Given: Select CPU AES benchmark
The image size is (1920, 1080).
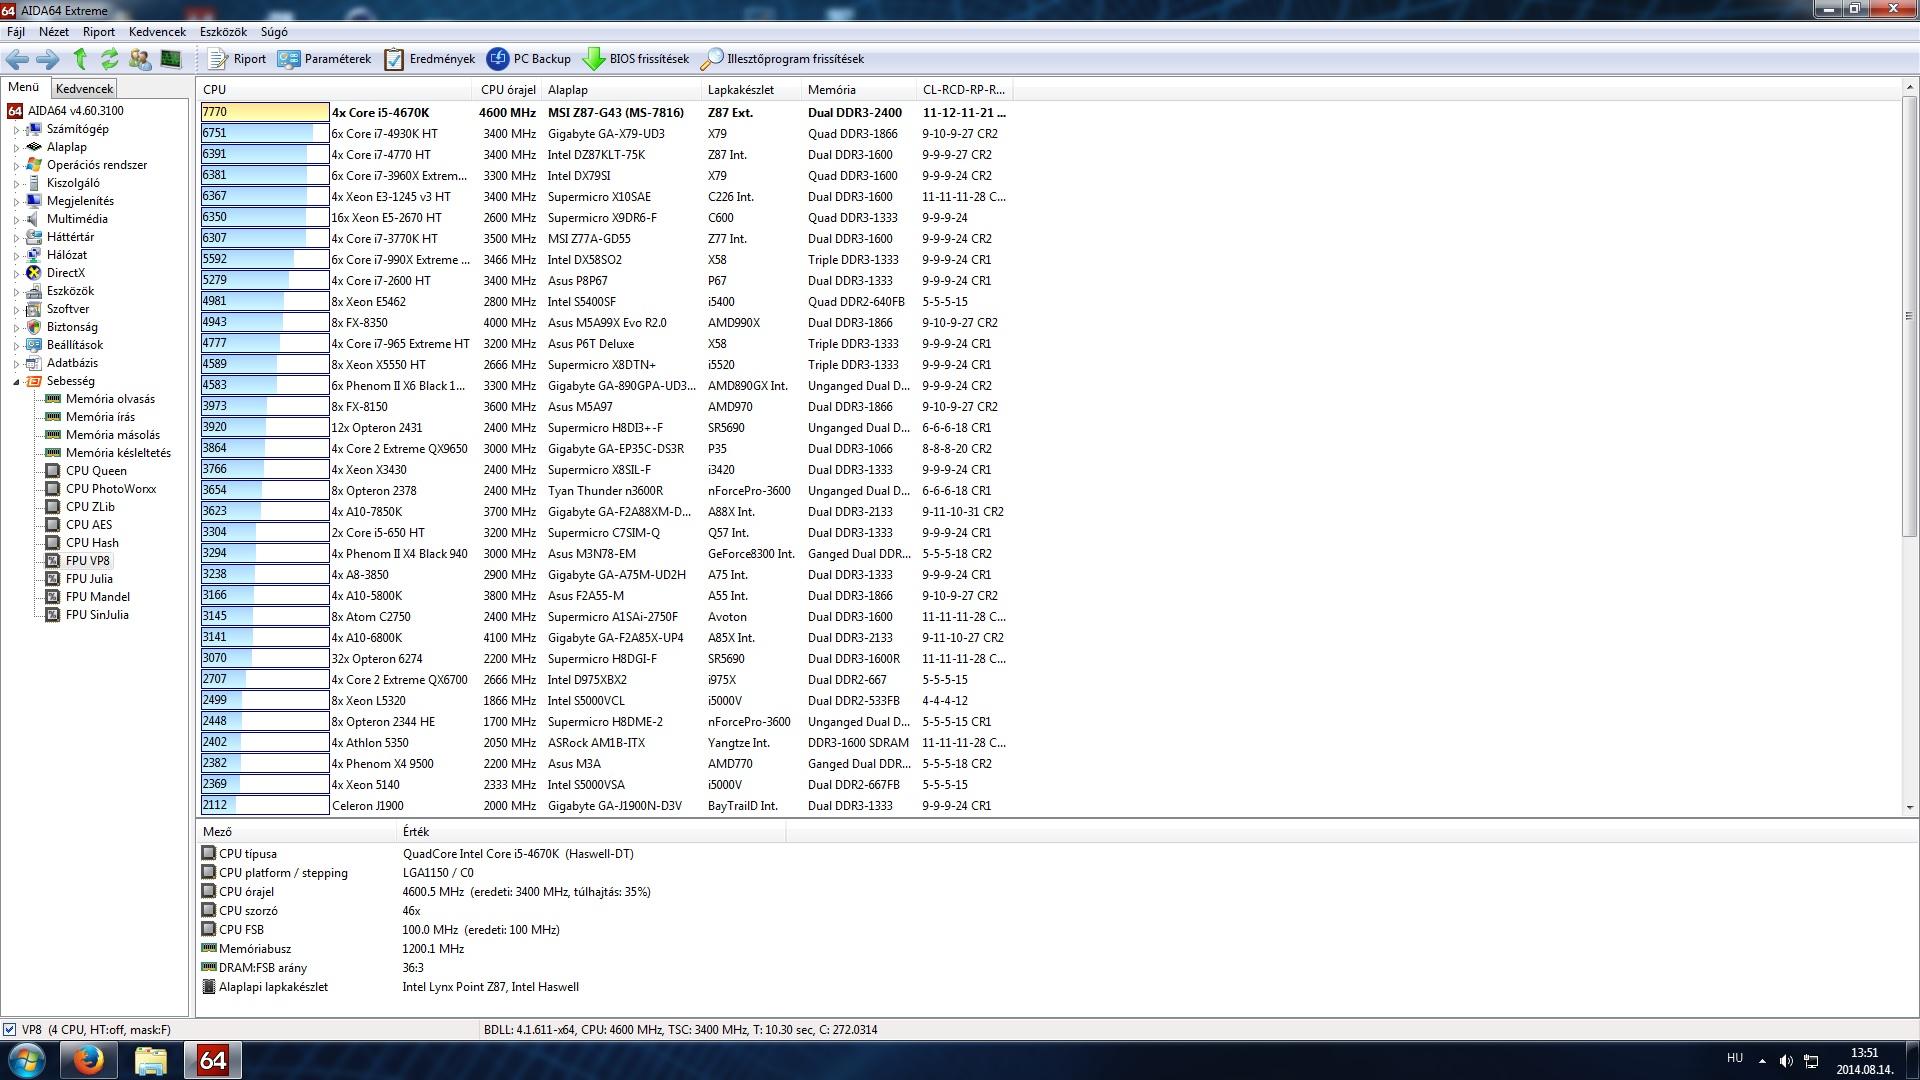Looking at the screenshot, I should click(89, 525).
